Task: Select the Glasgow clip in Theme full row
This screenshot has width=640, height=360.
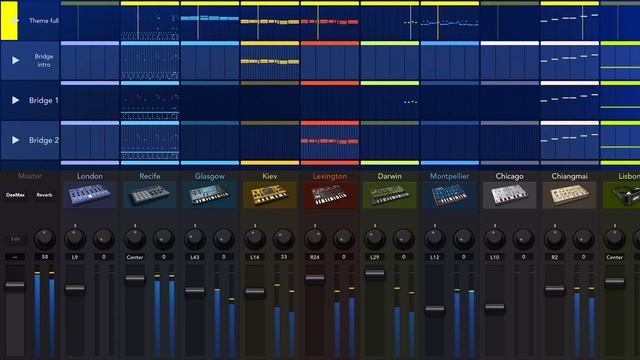Action: pyautogui.click(x=210, y=20)
